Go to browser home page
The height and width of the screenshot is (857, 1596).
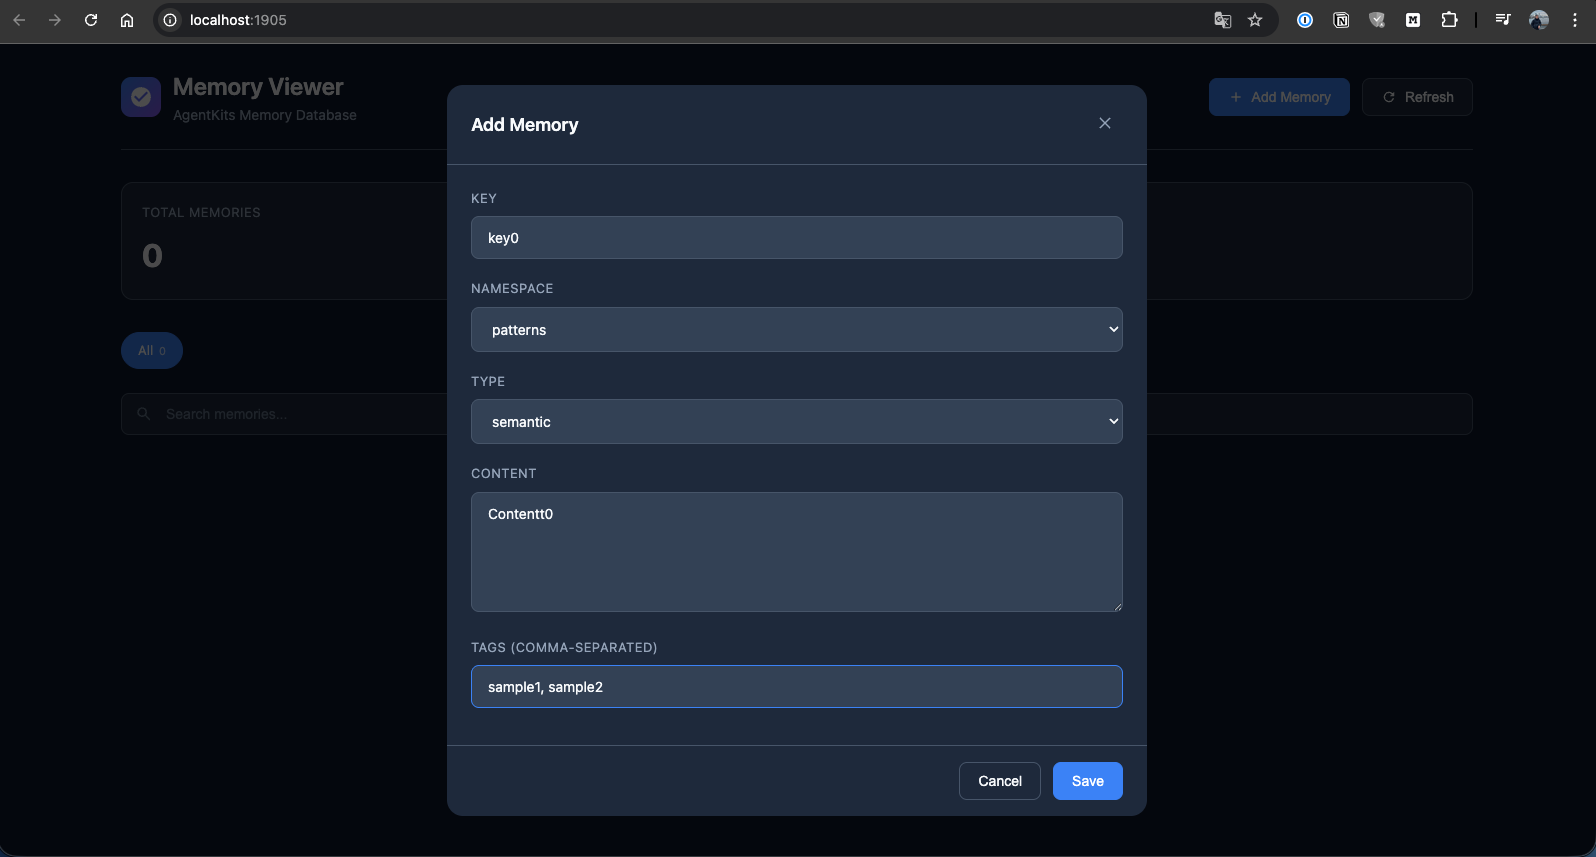pos(127,20)
